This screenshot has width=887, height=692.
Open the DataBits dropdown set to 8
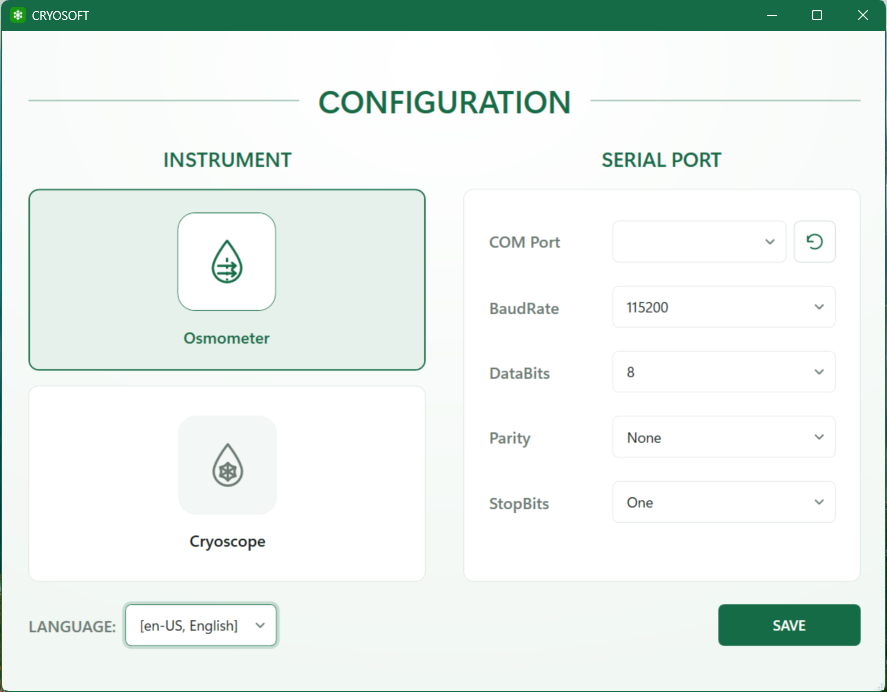(724, 372)
